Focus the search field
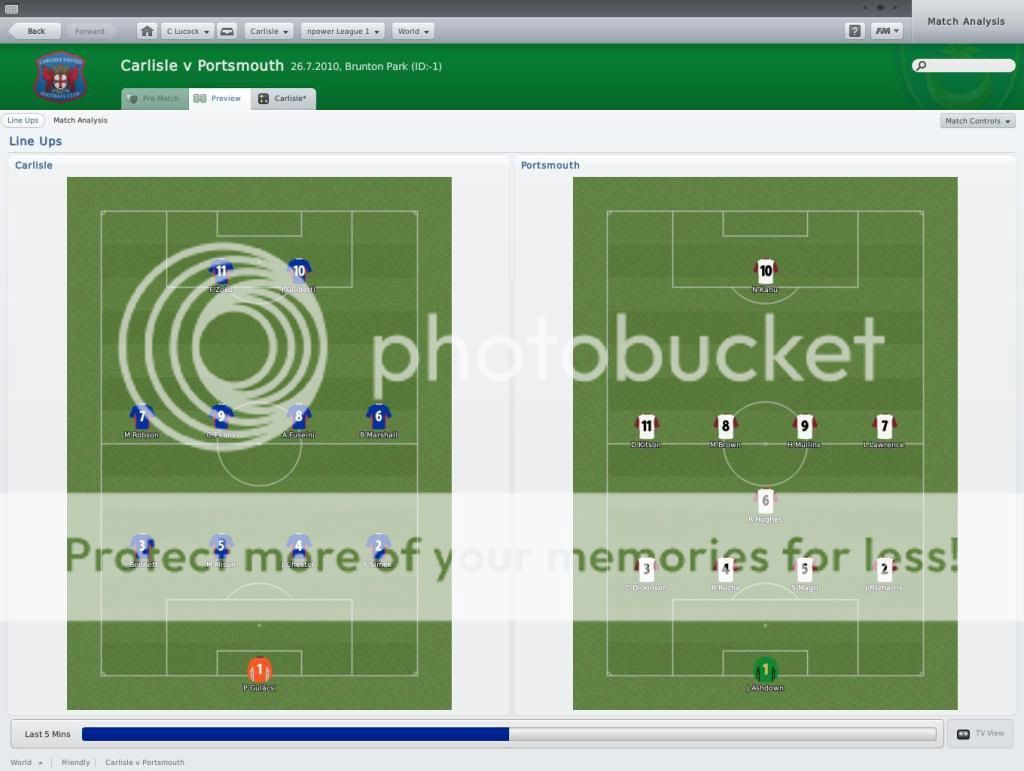Screen dimensions: 1024x771 click(x=964, y=65)
